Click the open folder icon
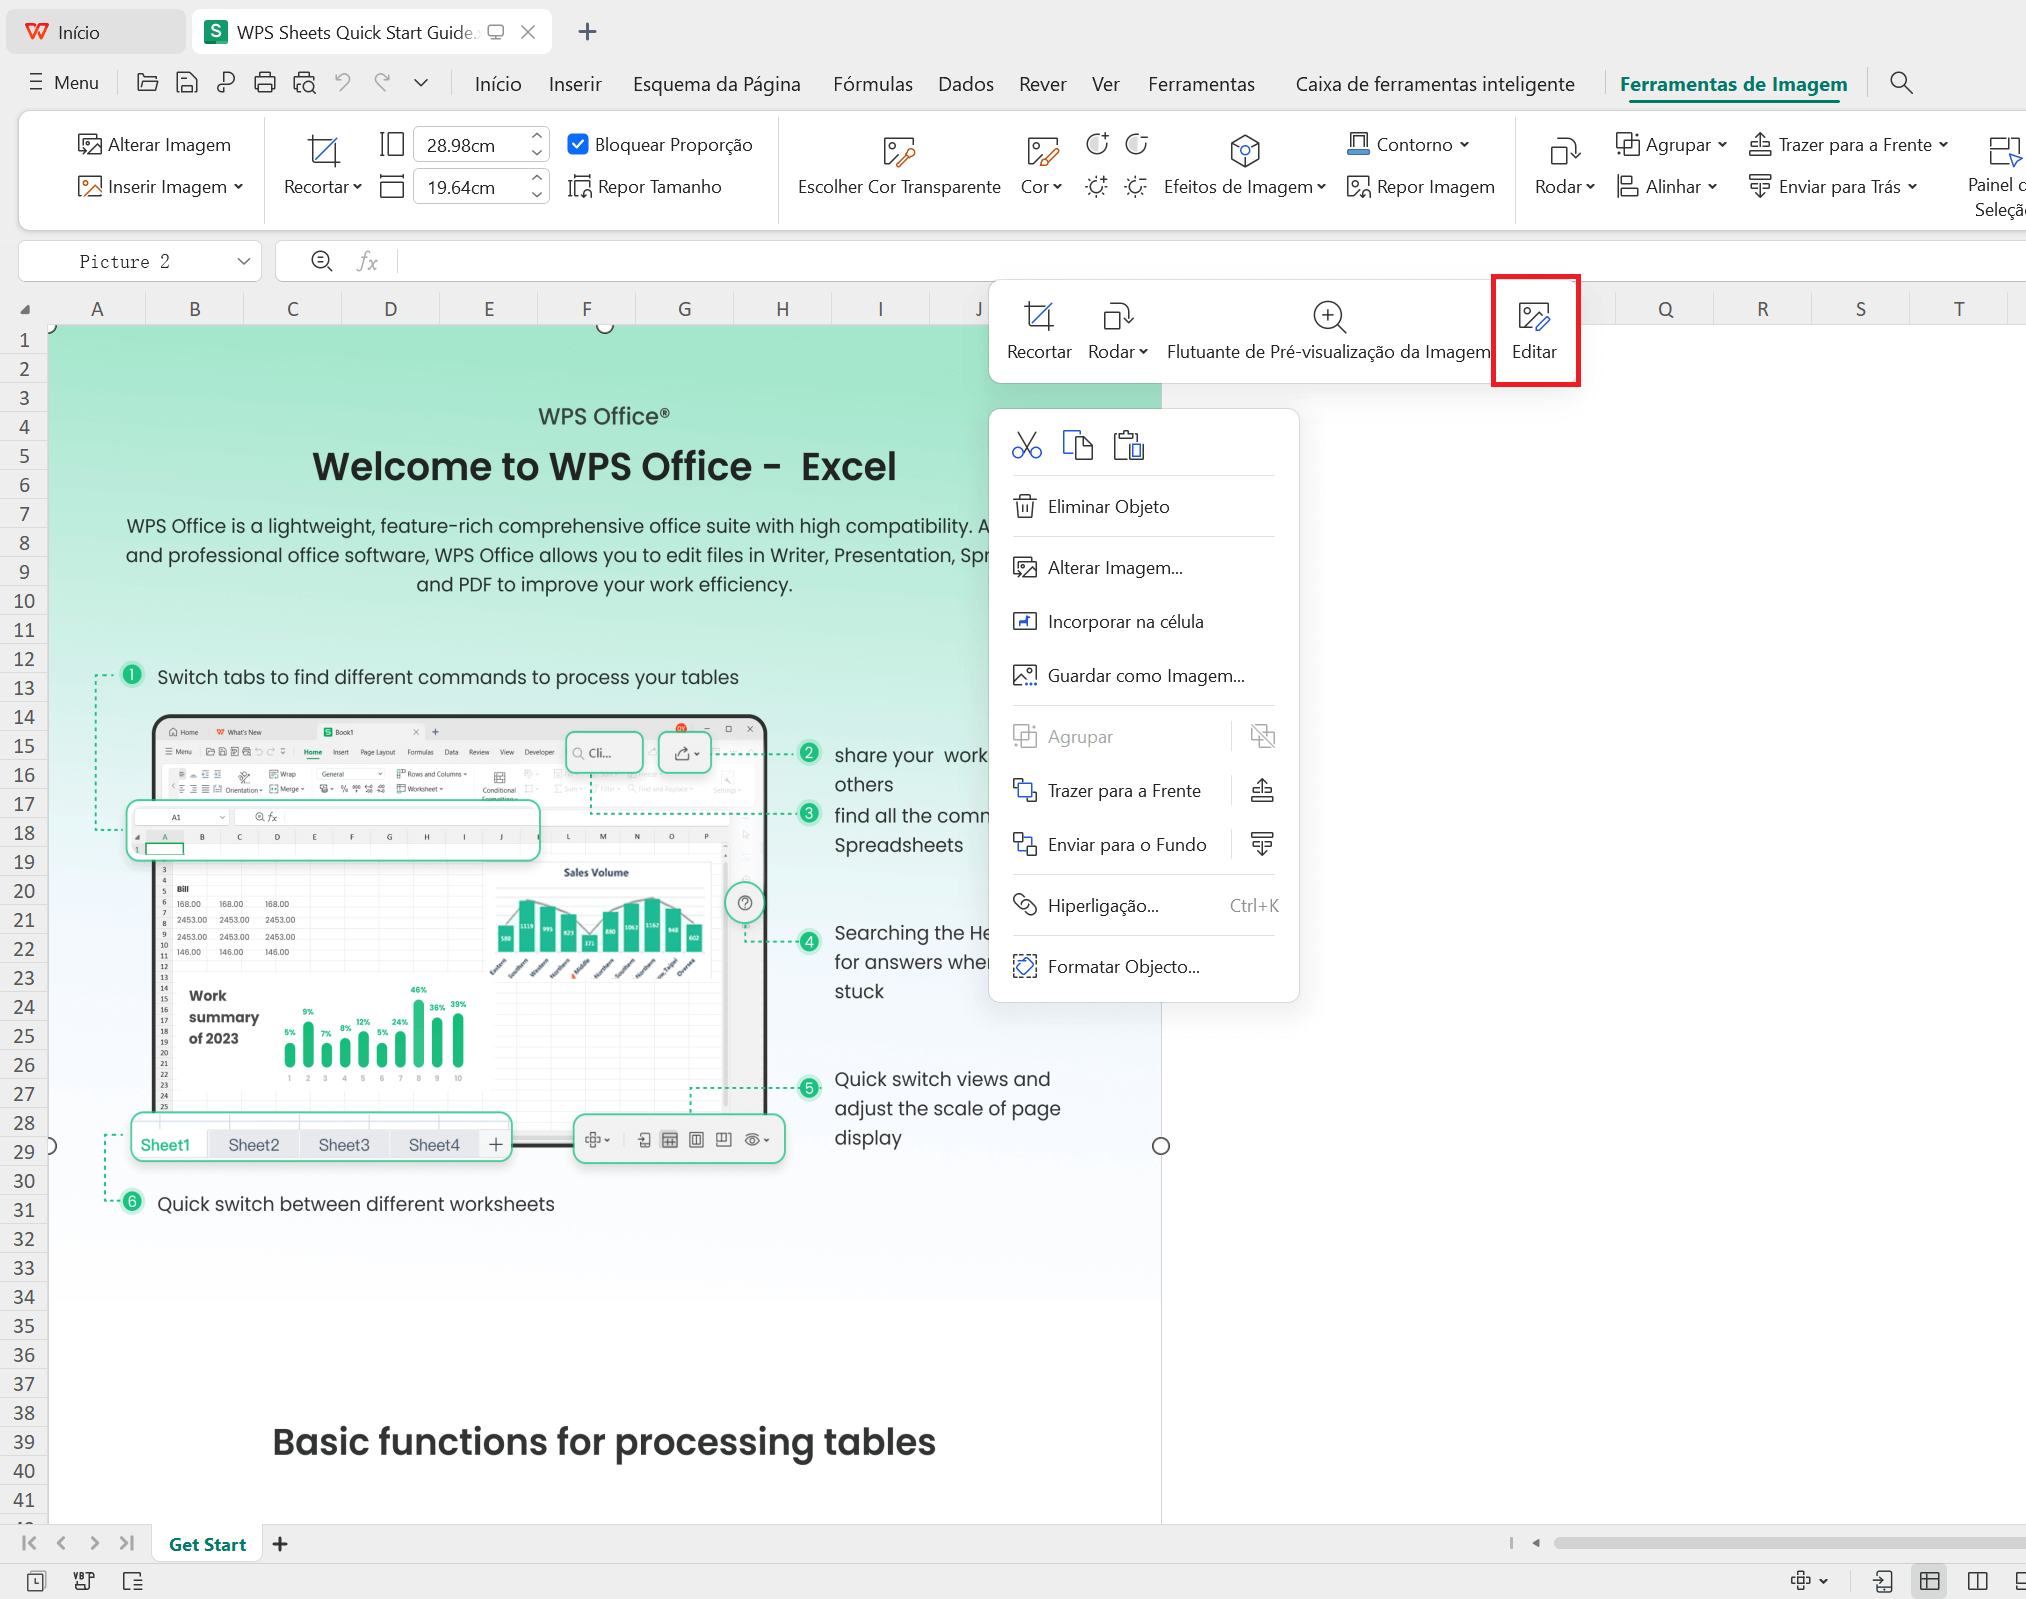The height and width of the screenshot is (1599, 2026). point(147,83)
